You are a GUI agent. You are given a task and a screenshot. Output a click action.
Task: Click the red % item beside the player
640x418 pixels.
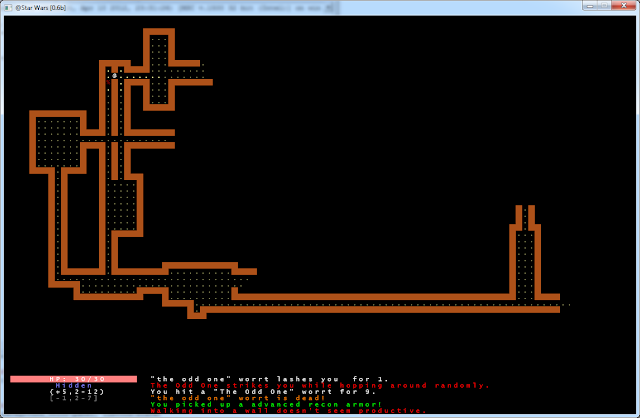pyautogui.click(x=108, y=82)
